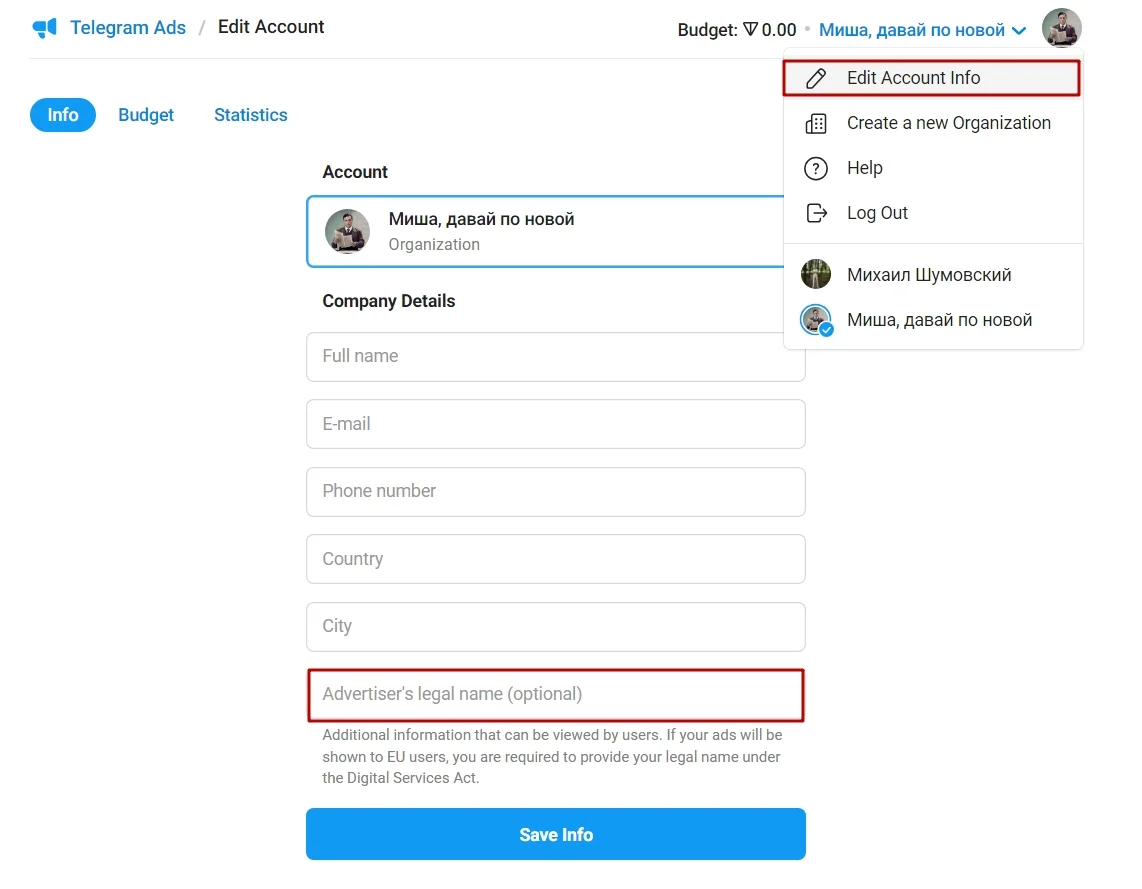Choose Create a new Organization menu item
This screenshot has height=889, width=1142.
coord(948,123)
